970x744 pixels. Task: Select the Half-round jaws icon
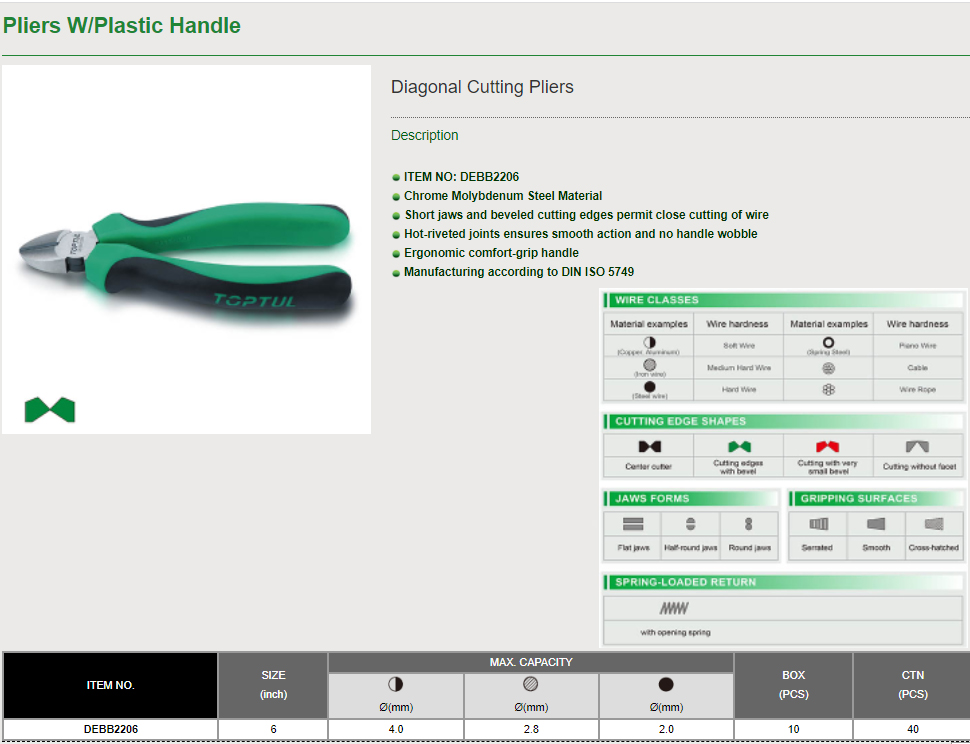click(690, 524)
